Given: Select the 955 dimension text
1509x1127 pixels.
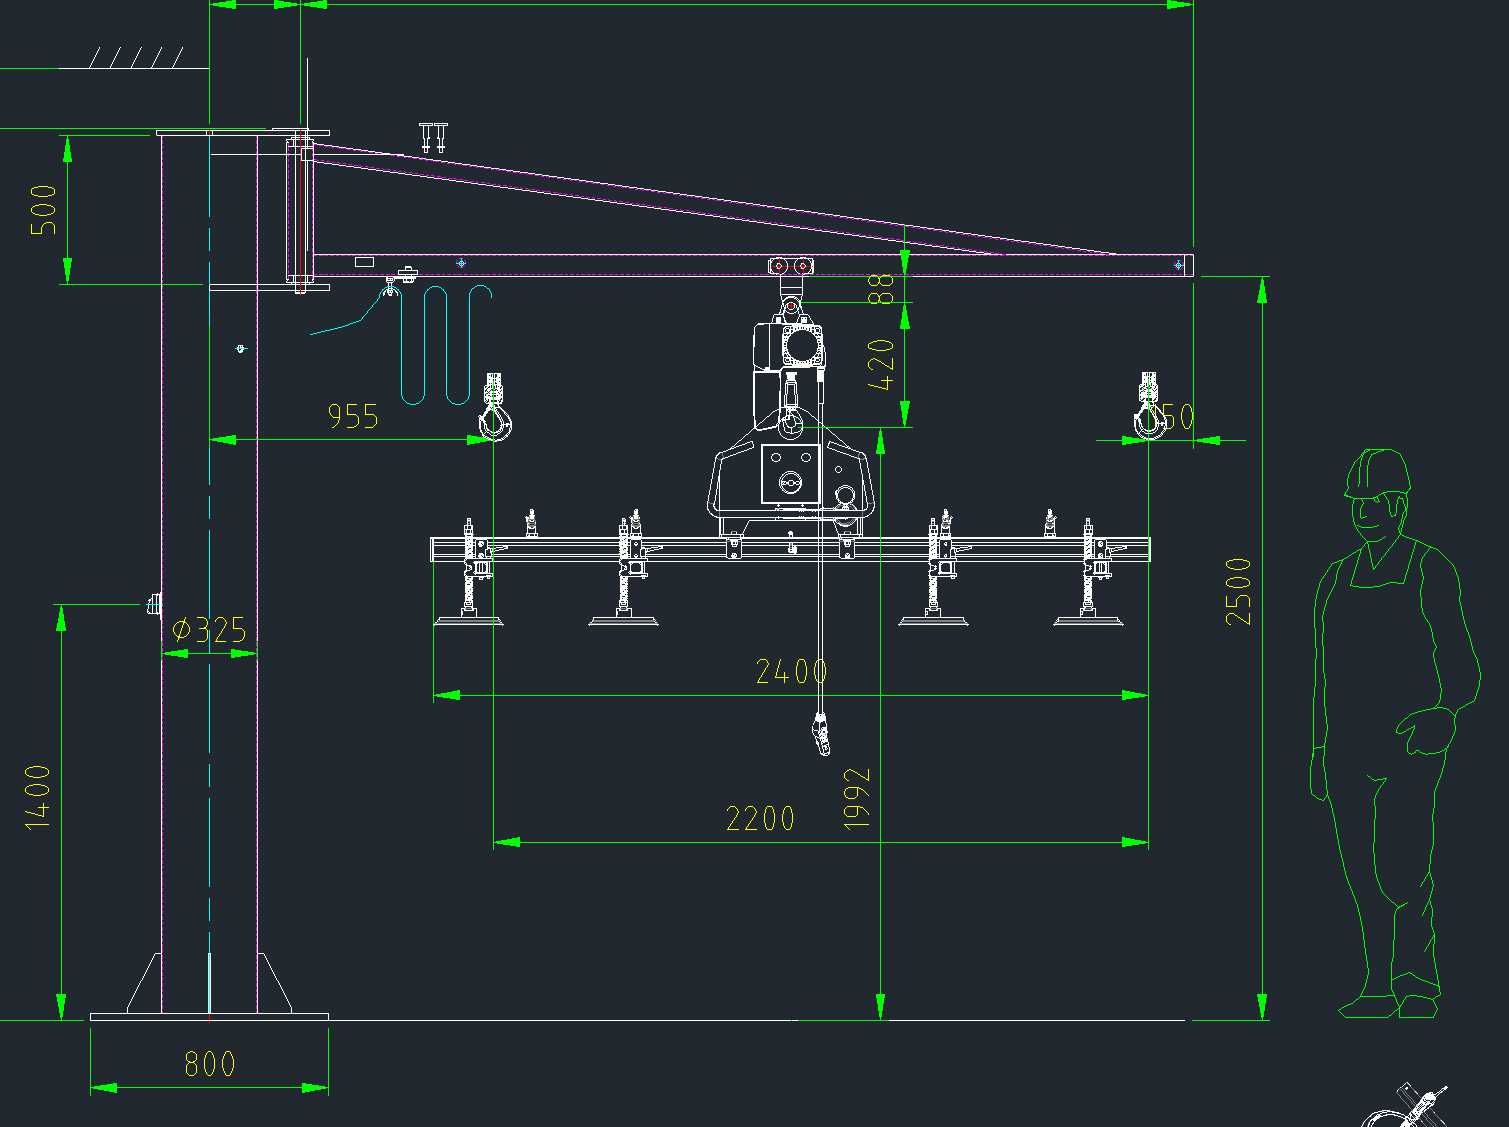Looking at the screenshot, I should [354, 416].
